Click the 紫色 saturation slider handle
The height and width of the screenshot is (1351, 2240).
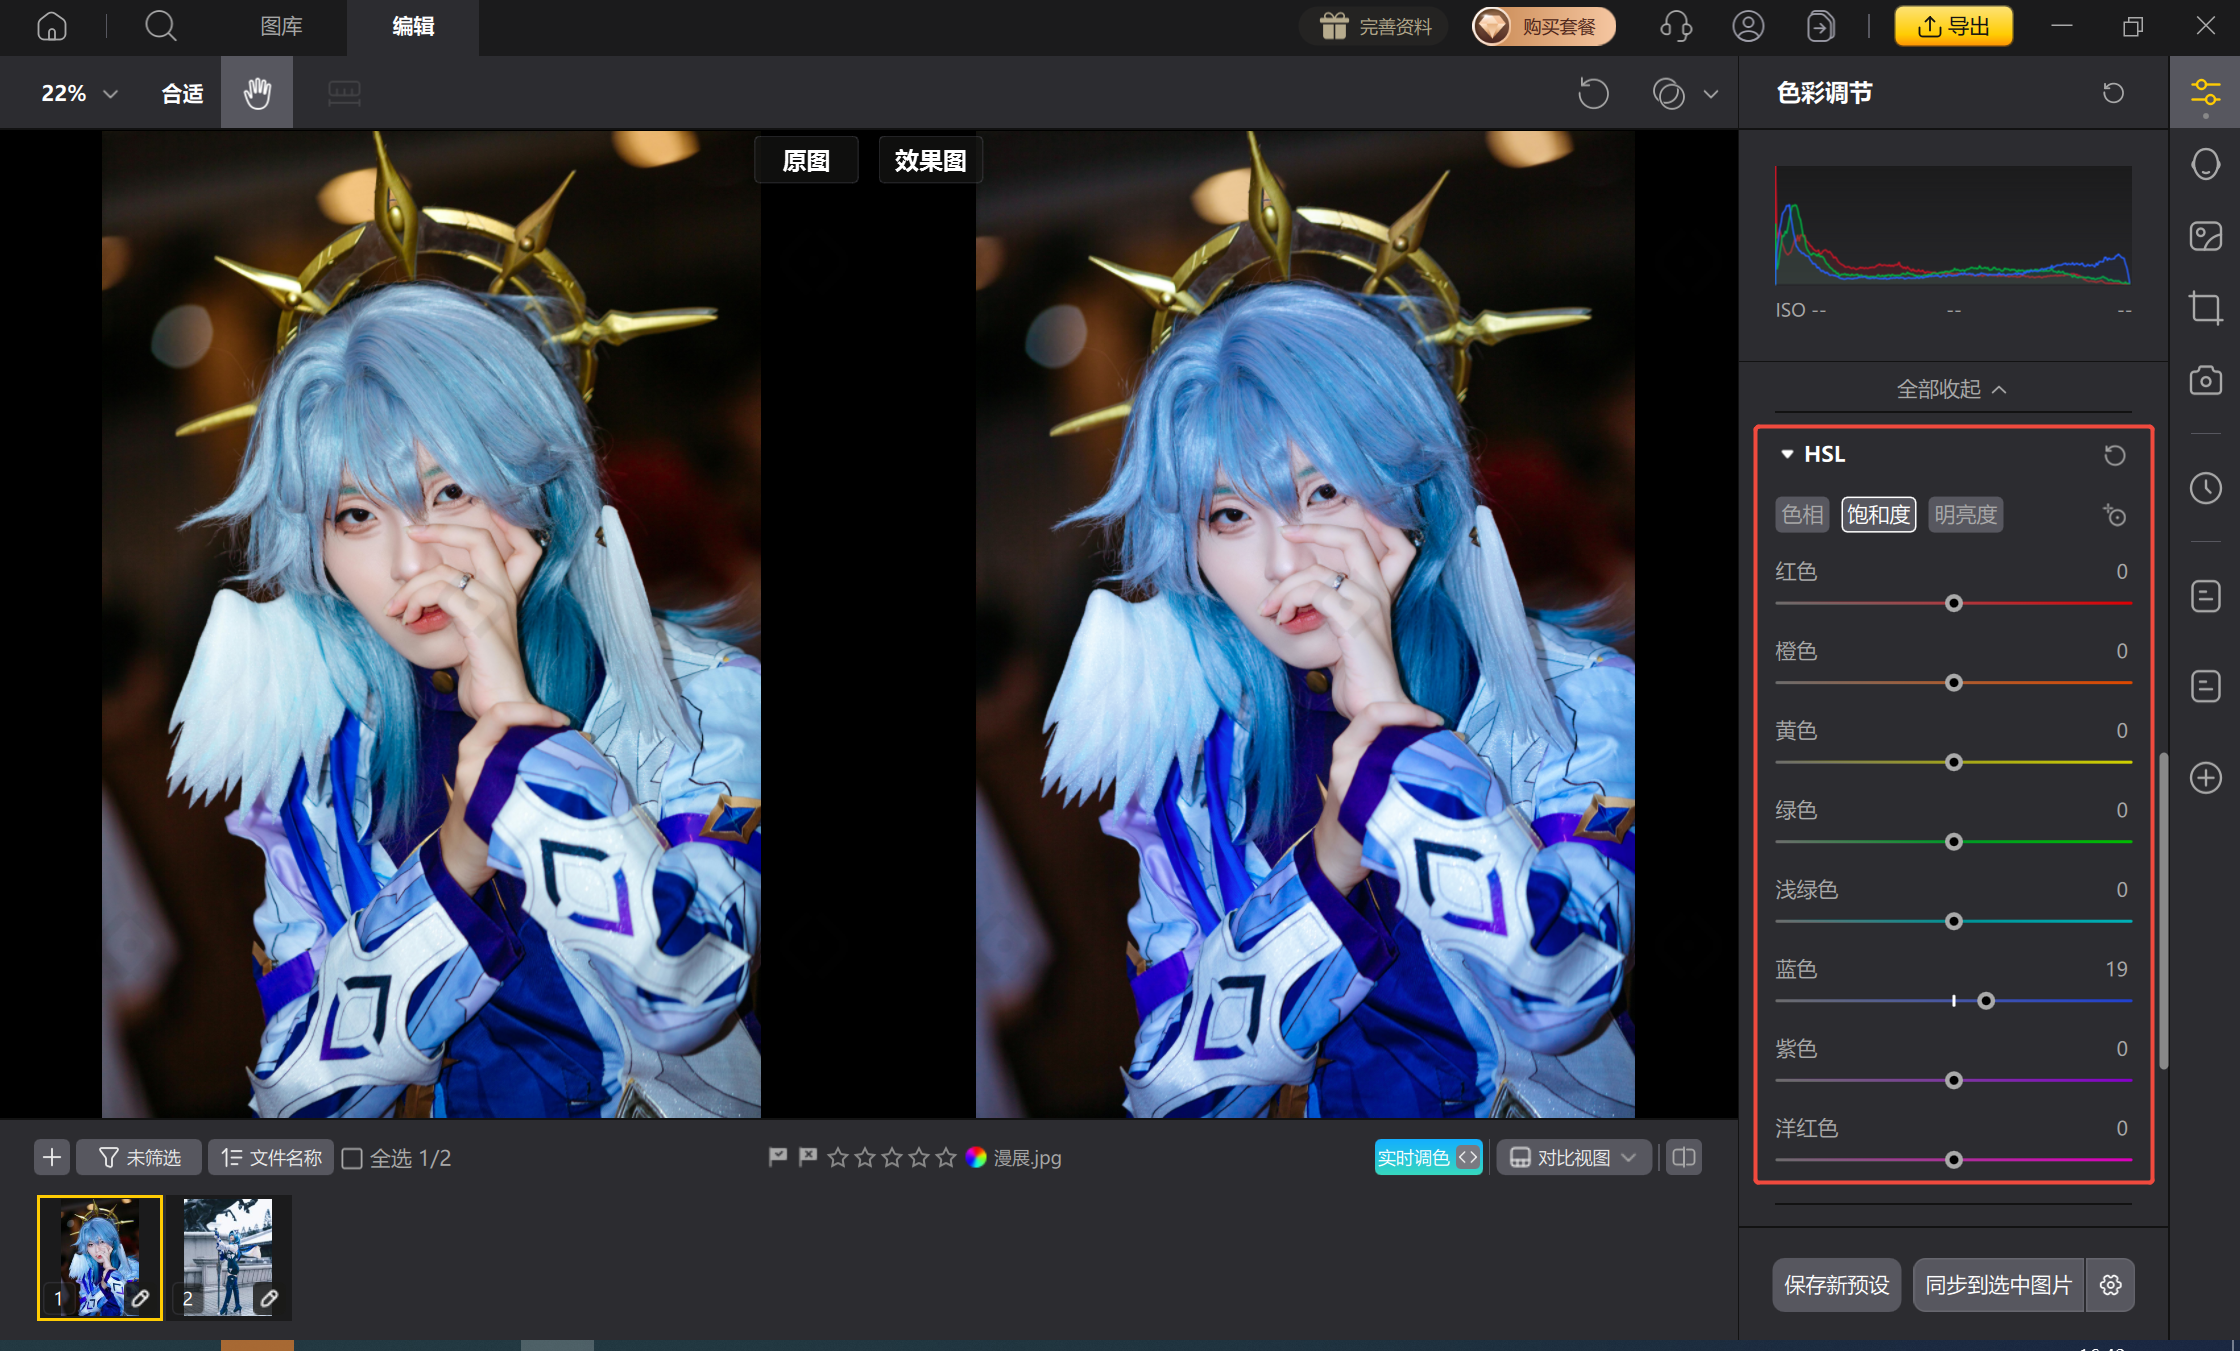click(1953, 1081)
